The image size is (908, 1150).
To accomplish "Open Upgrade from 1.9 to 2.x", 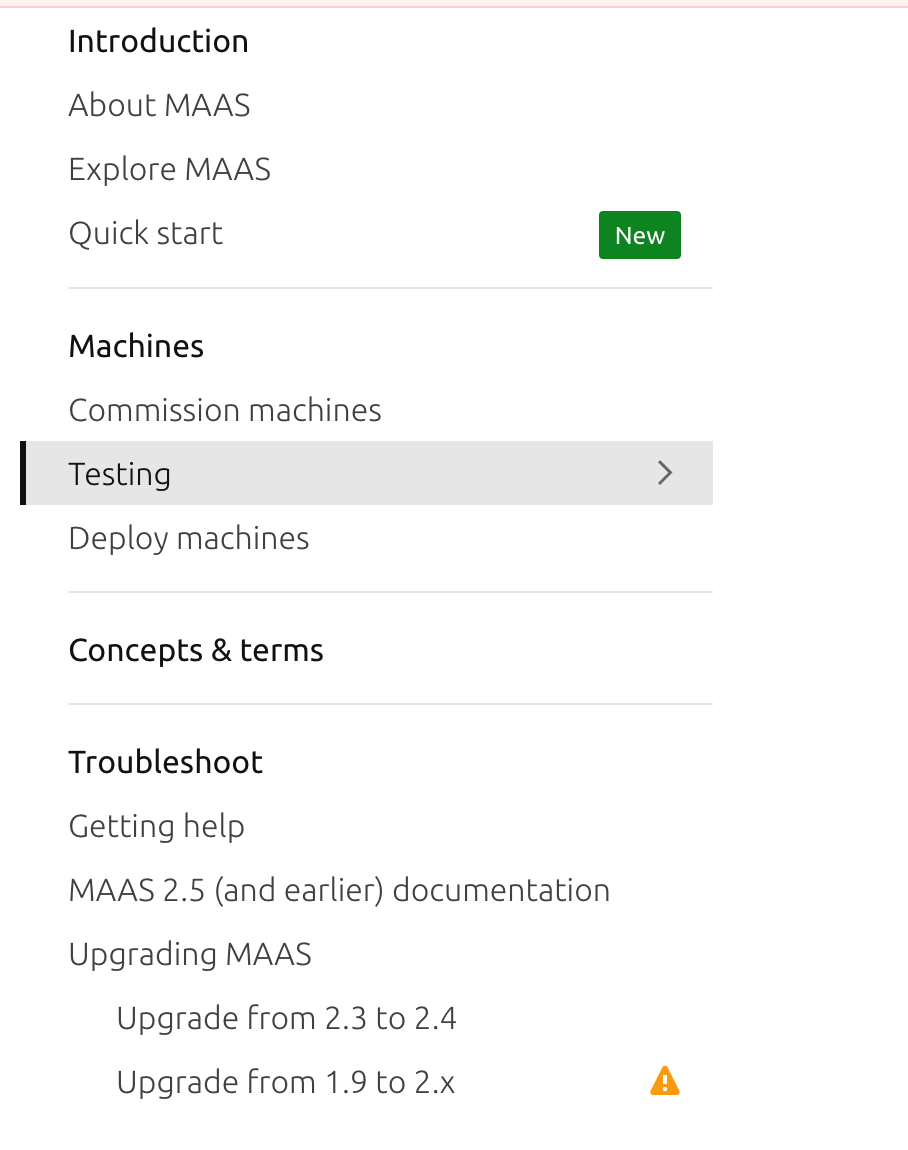I will pos(286,1082).
